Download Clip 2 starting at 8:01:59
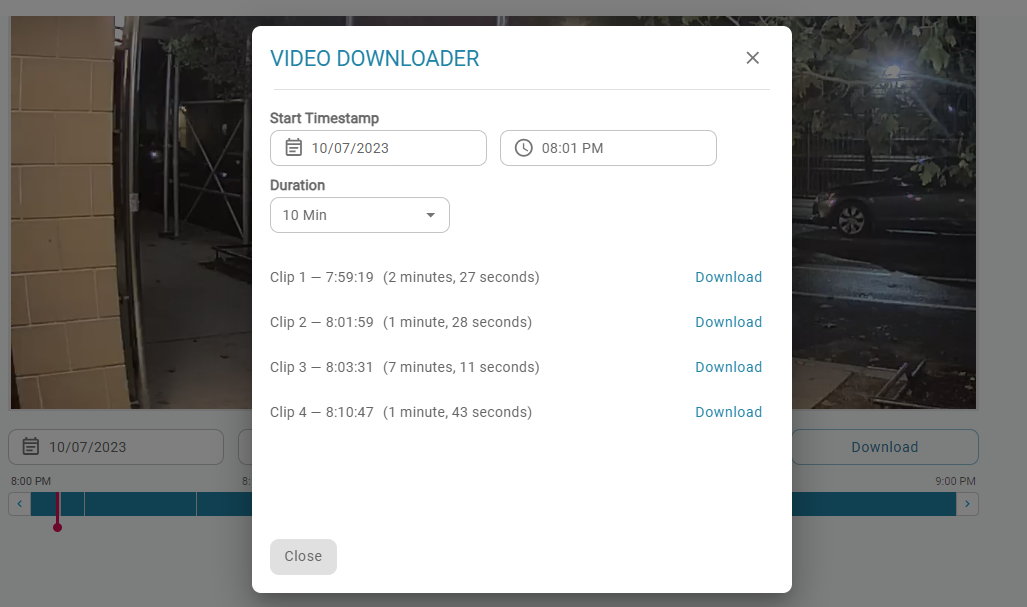 728,322
